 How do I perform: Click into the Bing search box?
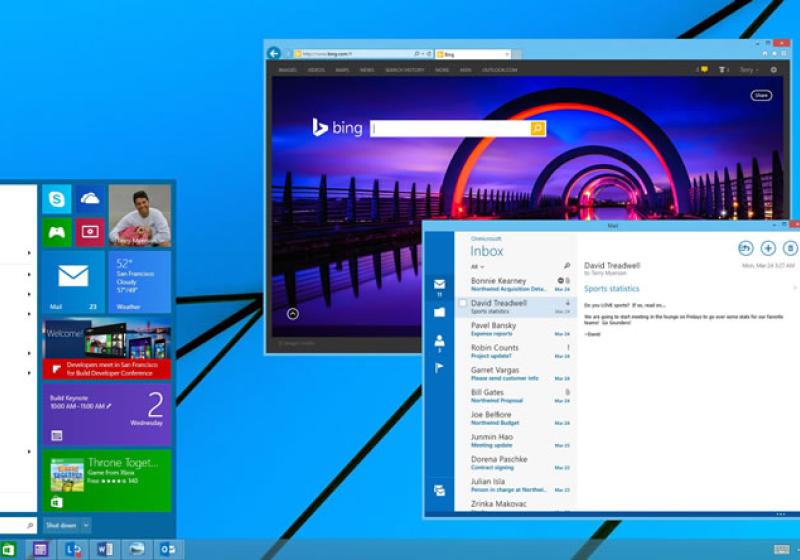450,128
